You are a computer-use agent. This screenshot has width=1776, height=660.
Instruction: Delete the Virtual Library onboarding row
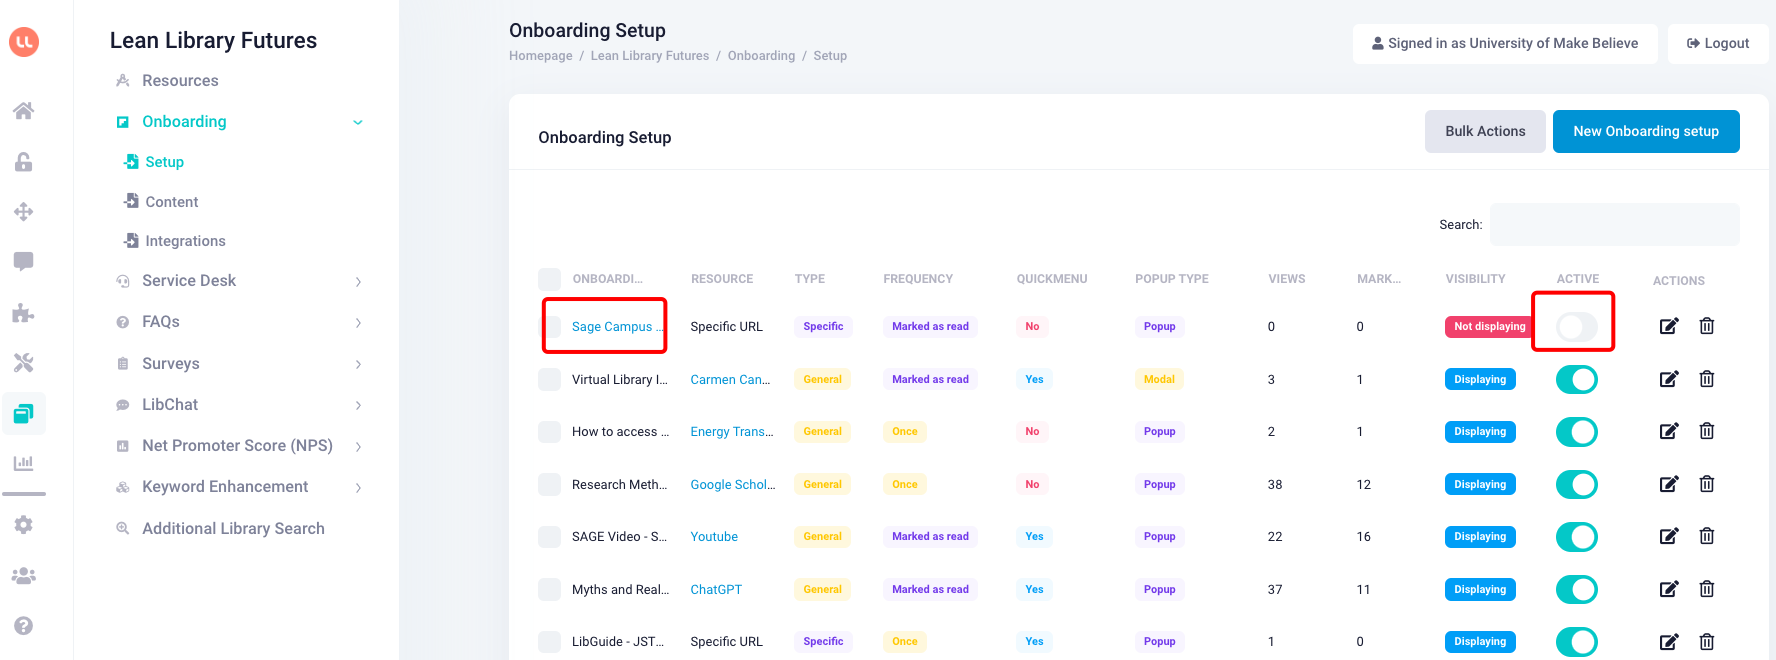tap(1707, 379)
